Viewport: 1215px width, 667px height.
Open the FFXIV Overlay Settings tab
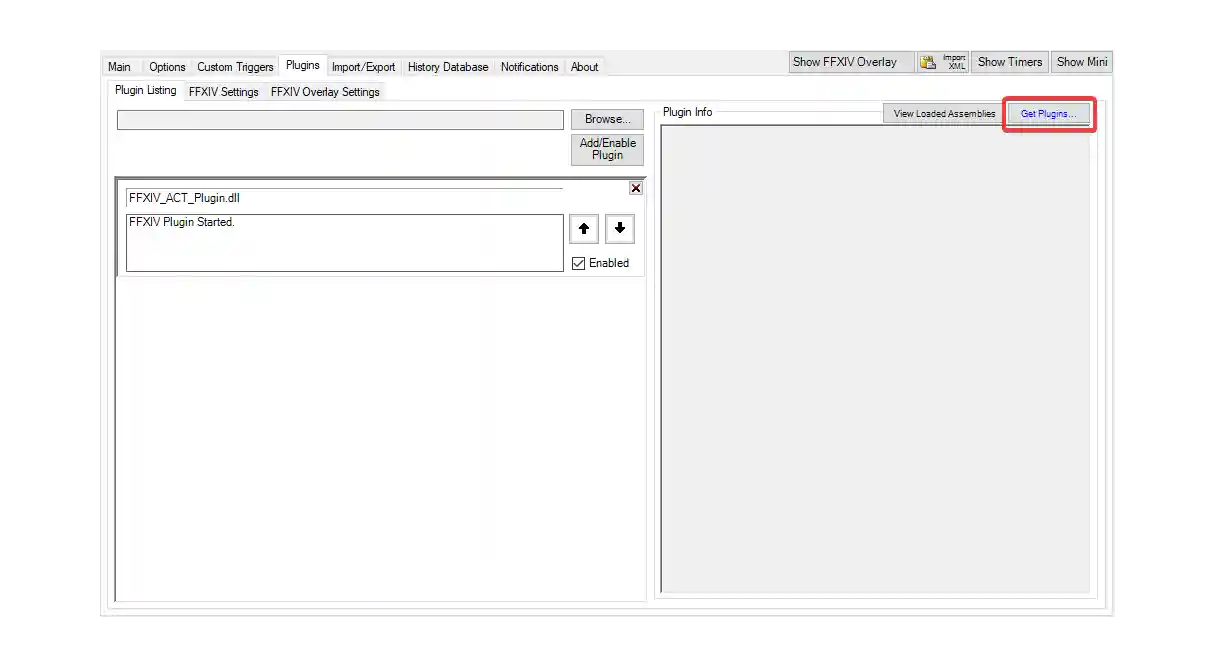coord(324,91)
